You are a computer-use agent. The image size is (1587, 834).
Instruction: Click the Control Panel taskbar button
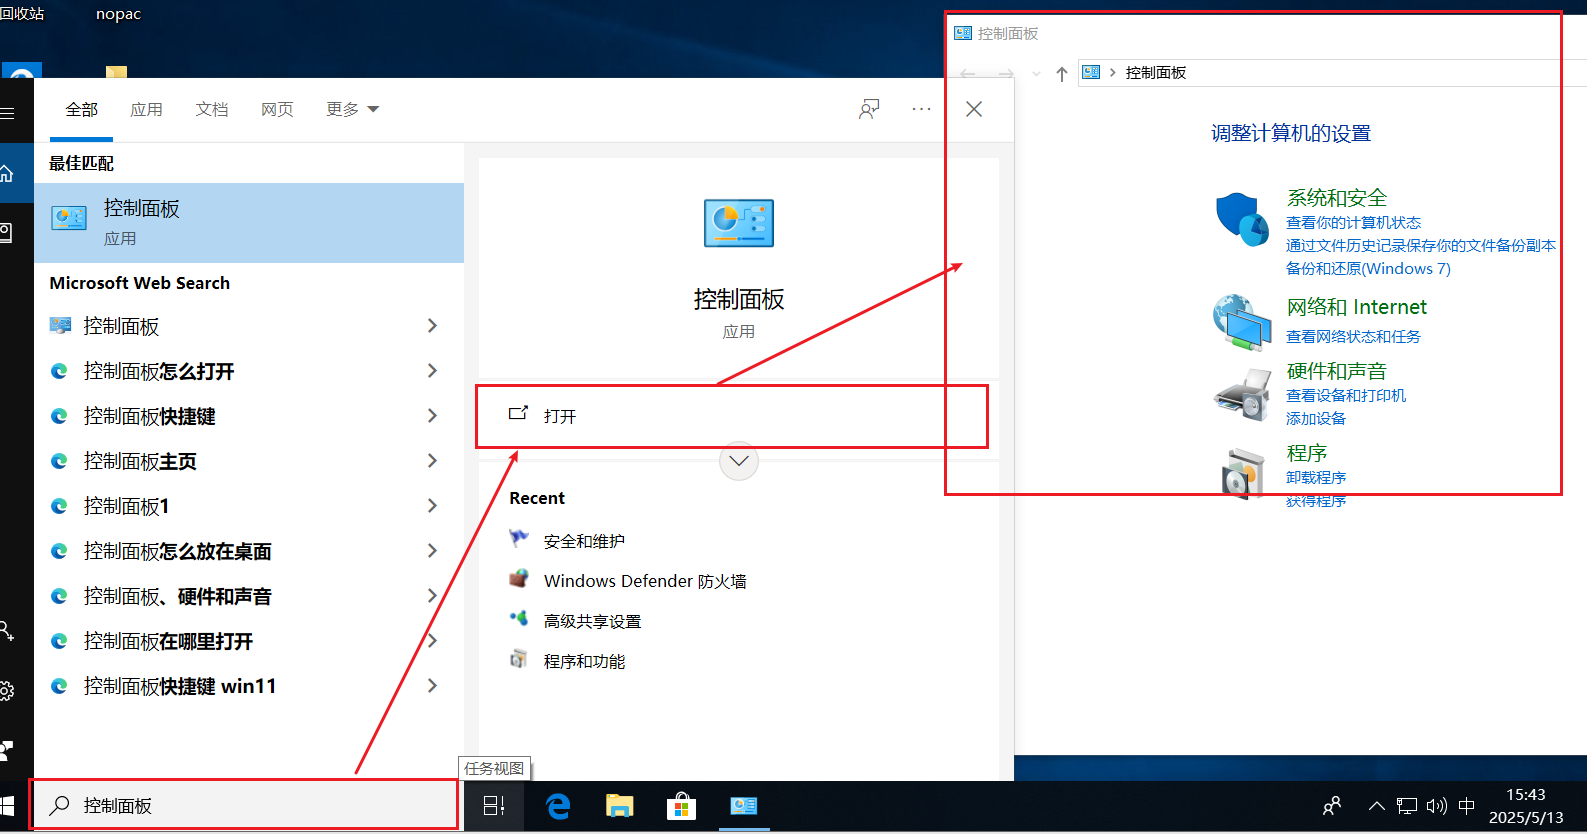pyautogui.click(x=744, y=806)
